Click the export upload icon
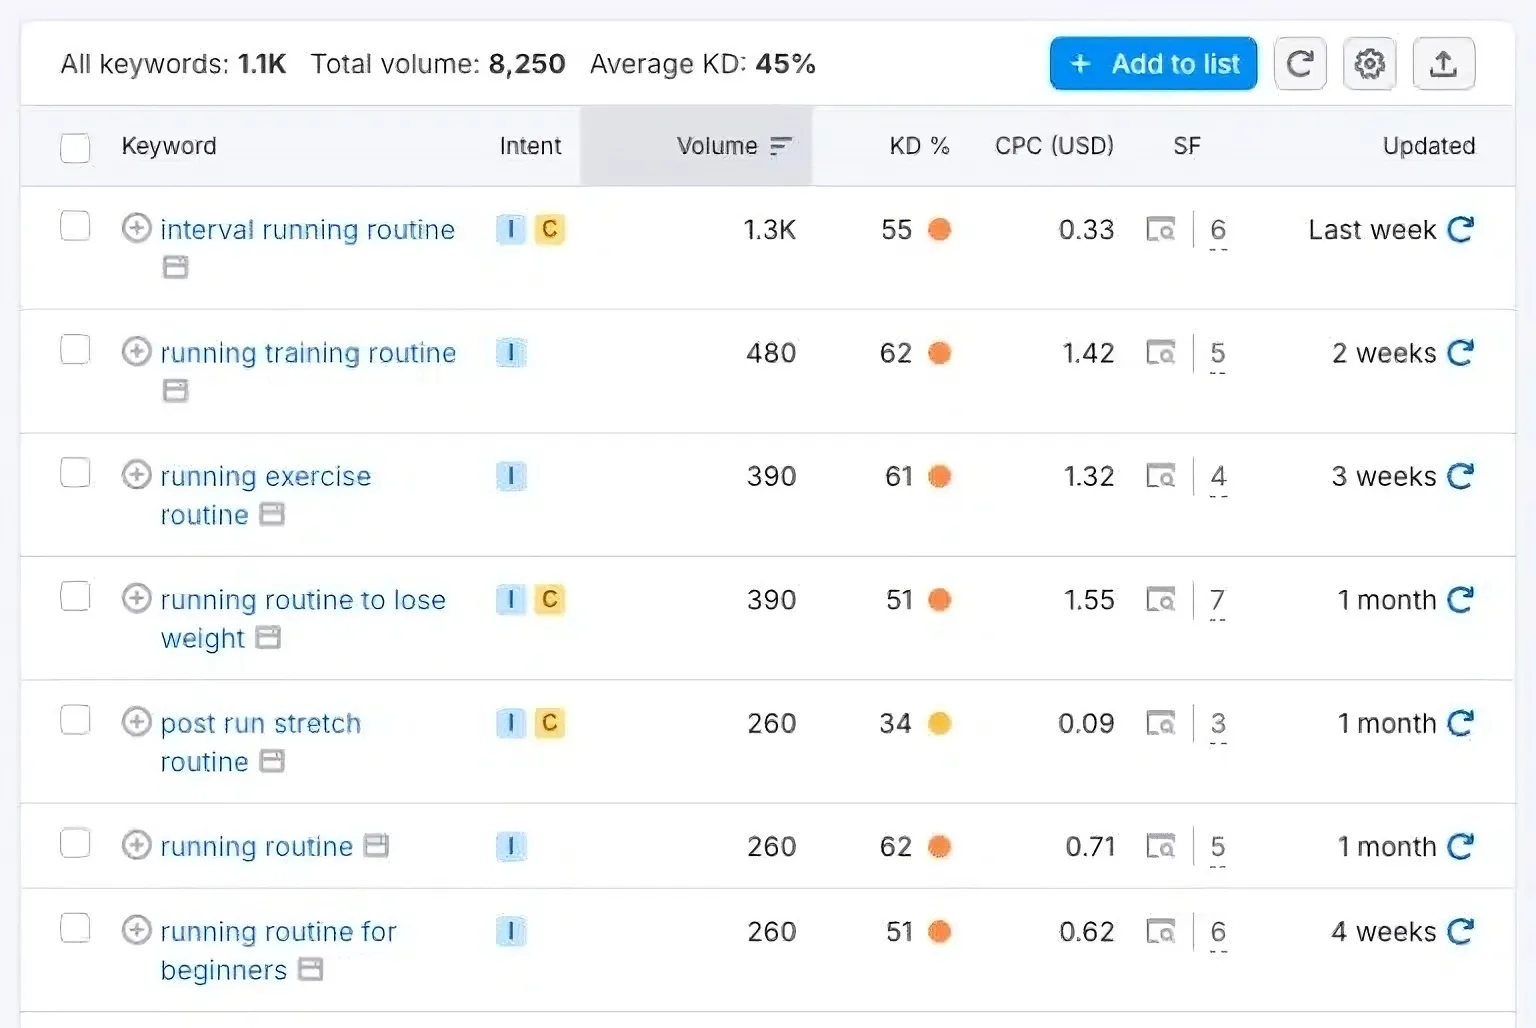The image size is (1536, 1028). pyautogui.click(x=1443, y=64)
